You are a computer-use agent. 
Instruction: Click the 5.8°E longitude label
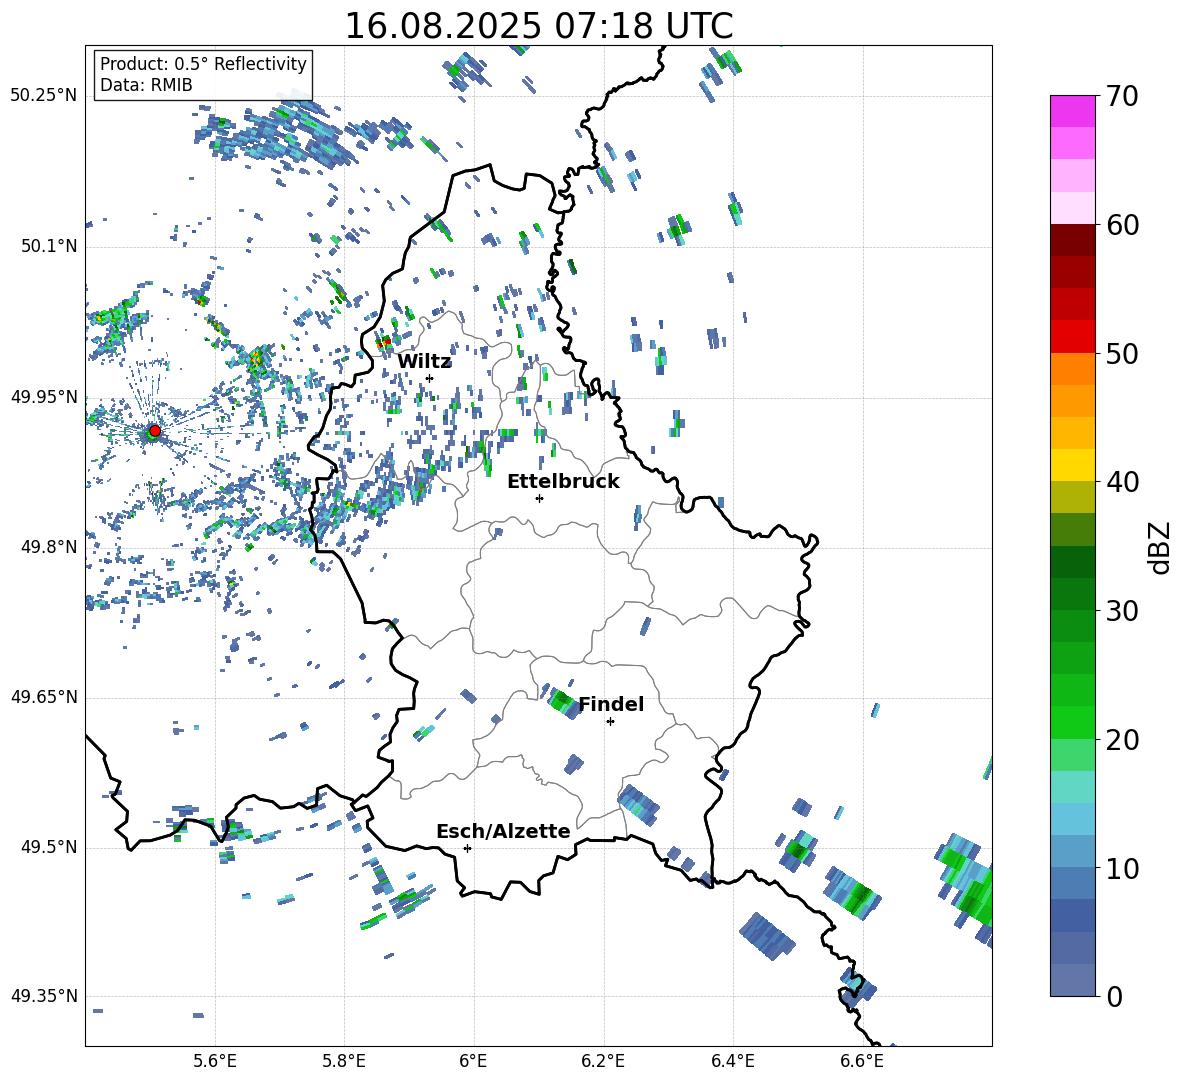click(x=344, y=1061)
